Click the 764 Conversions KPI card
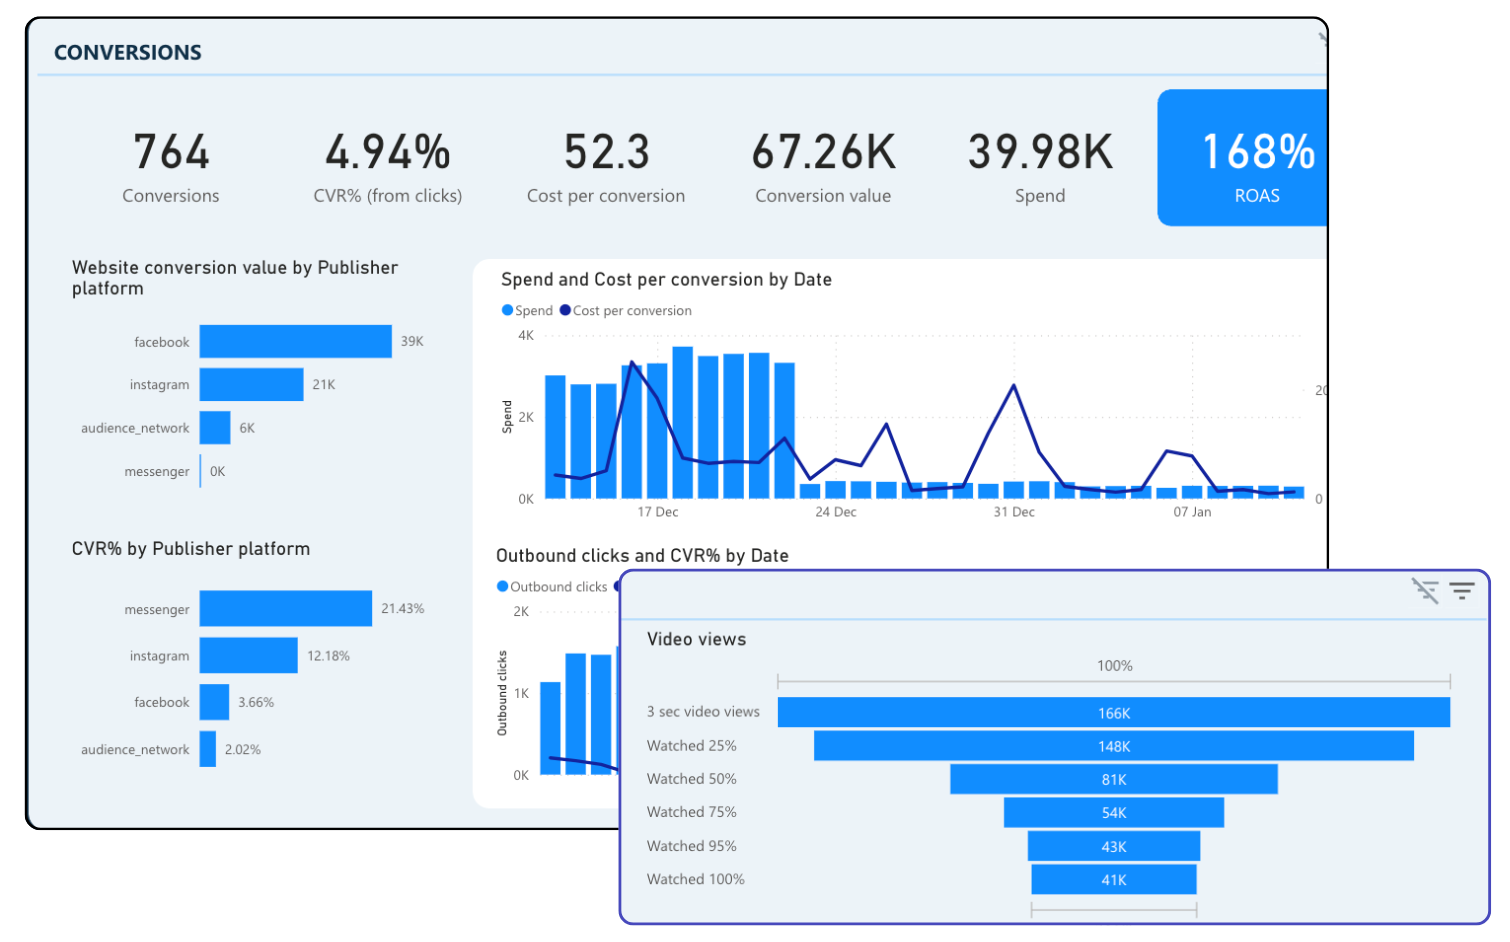Viewport: 1510px width, 942px height. point(171,166)
